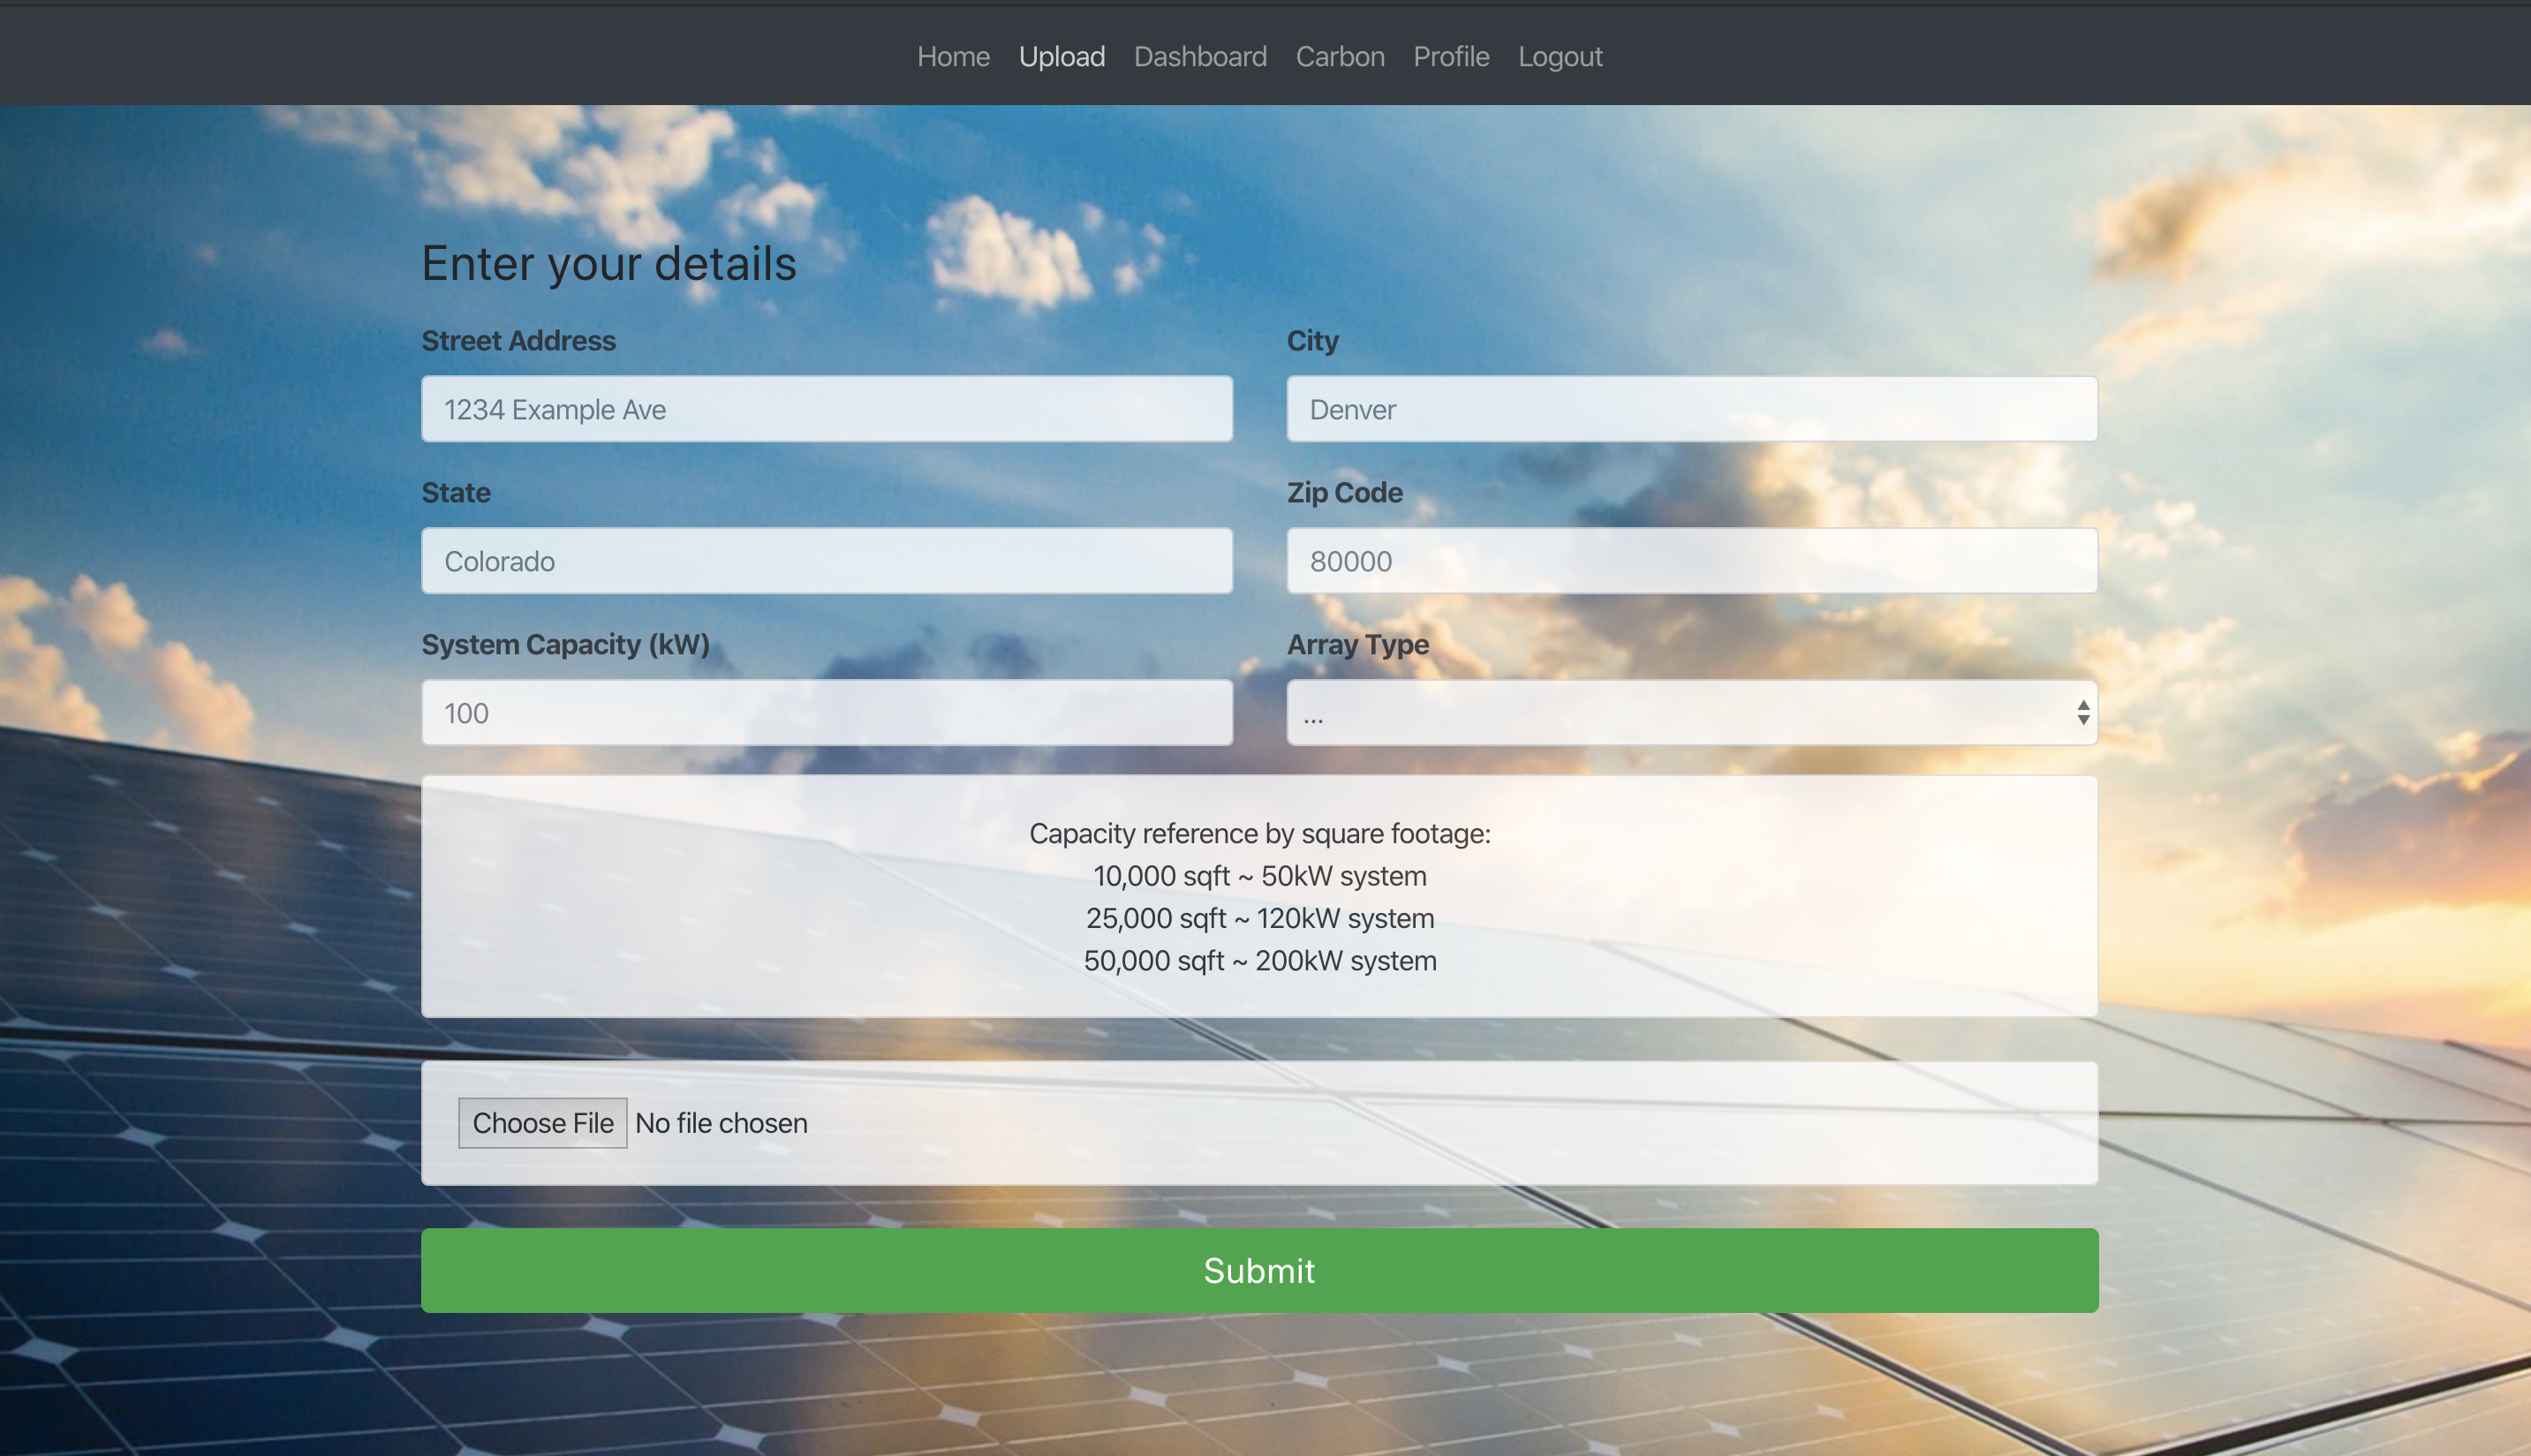Click the '25,000 sqft ~ 120kW system' line
Screen dimensions: 2531x1456
[x=1259, y=918]
